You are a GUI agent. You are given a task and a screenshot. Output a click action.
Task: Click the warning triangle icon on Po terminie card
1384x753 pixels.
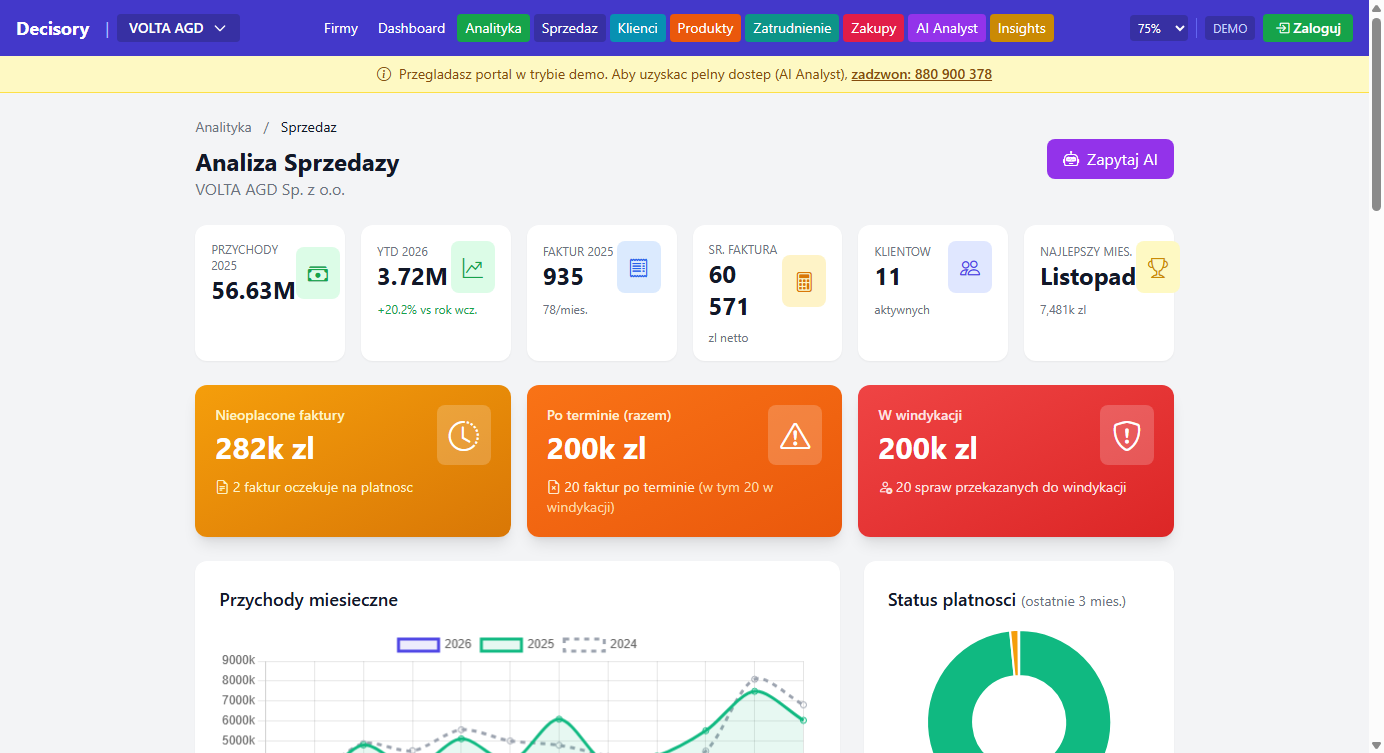point(795,435)
